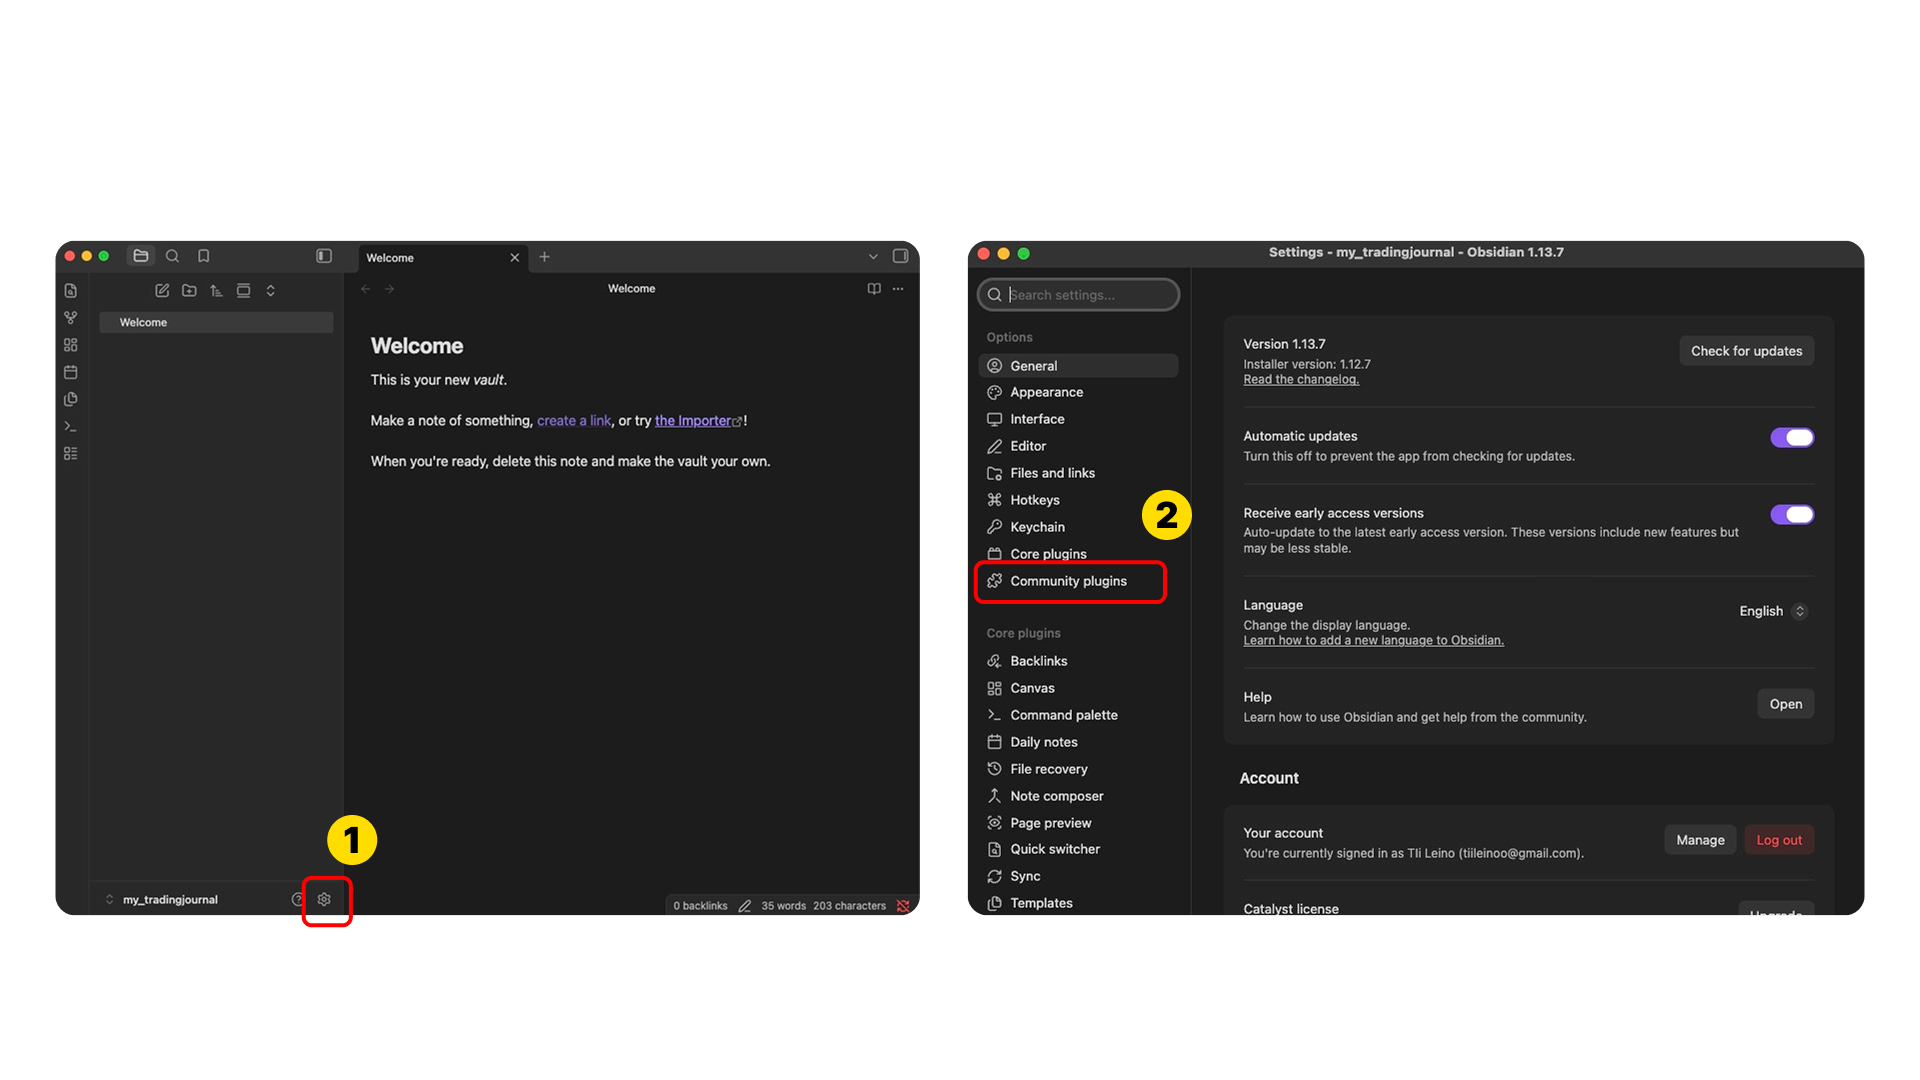Select Appearance in settings options
The image size is (1920, 1080).
coord(1078,392)
